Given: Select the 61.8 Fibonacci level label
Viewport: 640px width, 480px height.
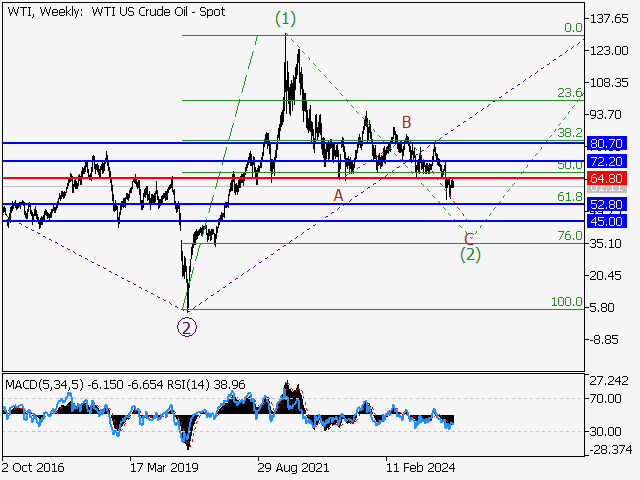Looking at the screenshot, I should [x=569, y=197].
